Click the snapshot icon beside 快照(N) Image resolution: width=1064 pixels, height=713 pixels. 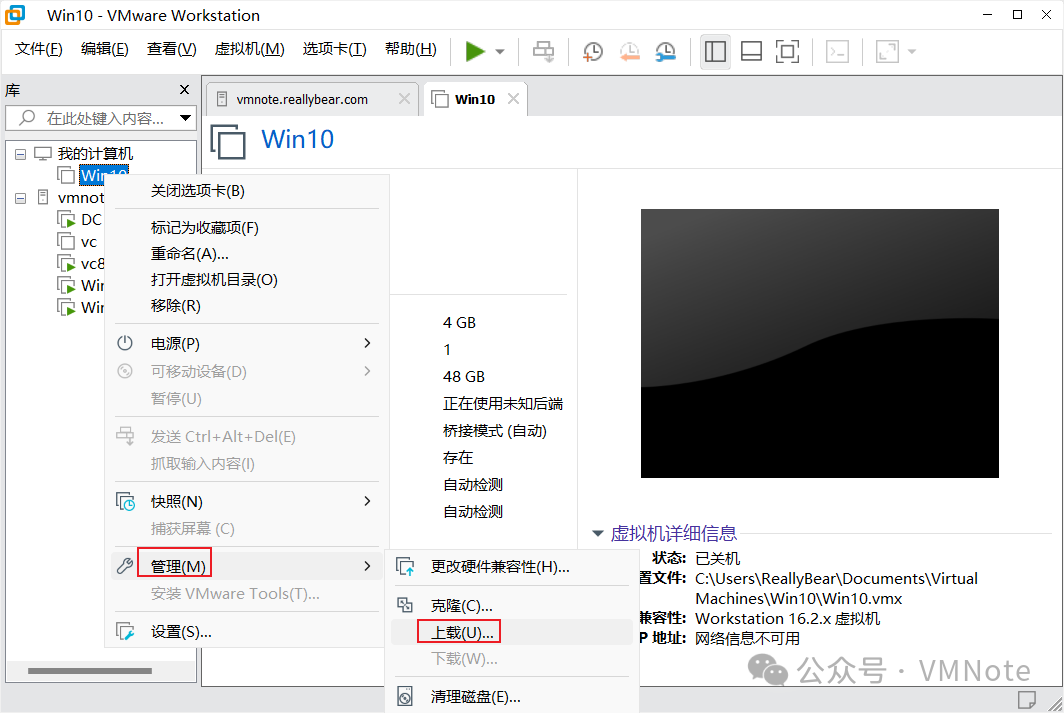click(x=125, y=501)
